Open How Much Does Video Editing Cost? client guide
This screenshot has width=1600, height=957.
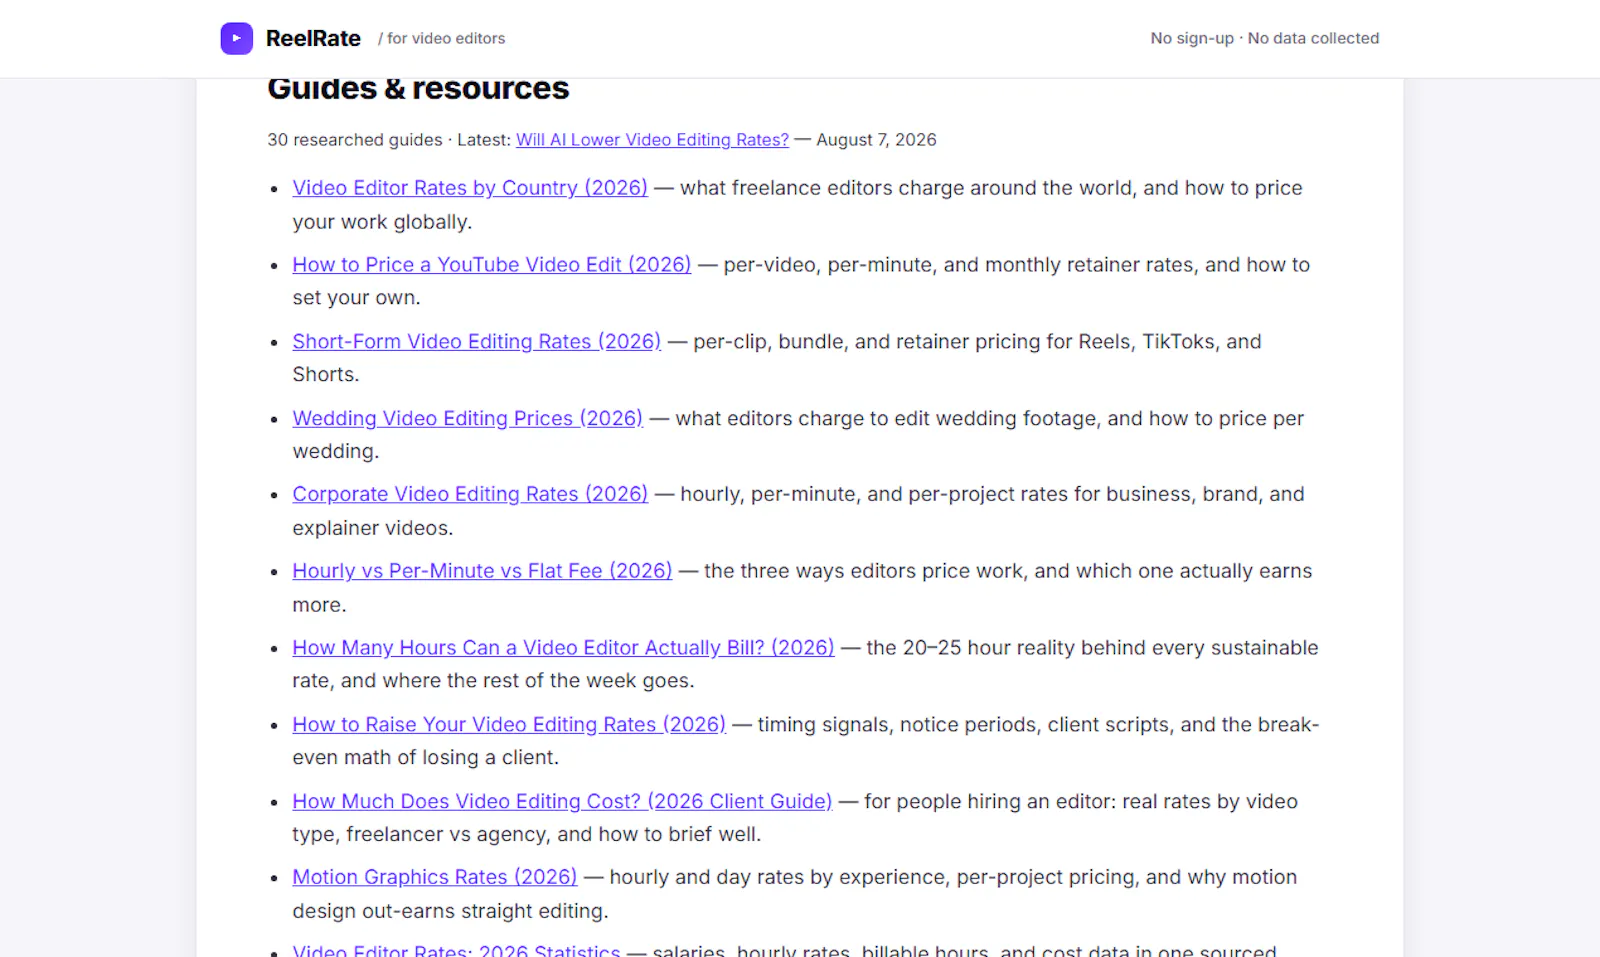point(562,802)
